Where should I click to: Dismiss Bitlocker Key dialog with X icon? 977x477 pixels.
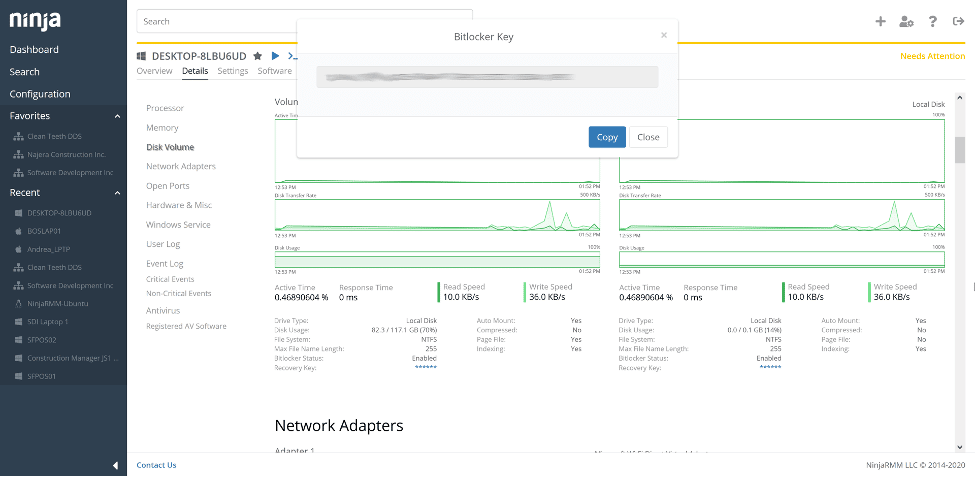tap(664, 35)
